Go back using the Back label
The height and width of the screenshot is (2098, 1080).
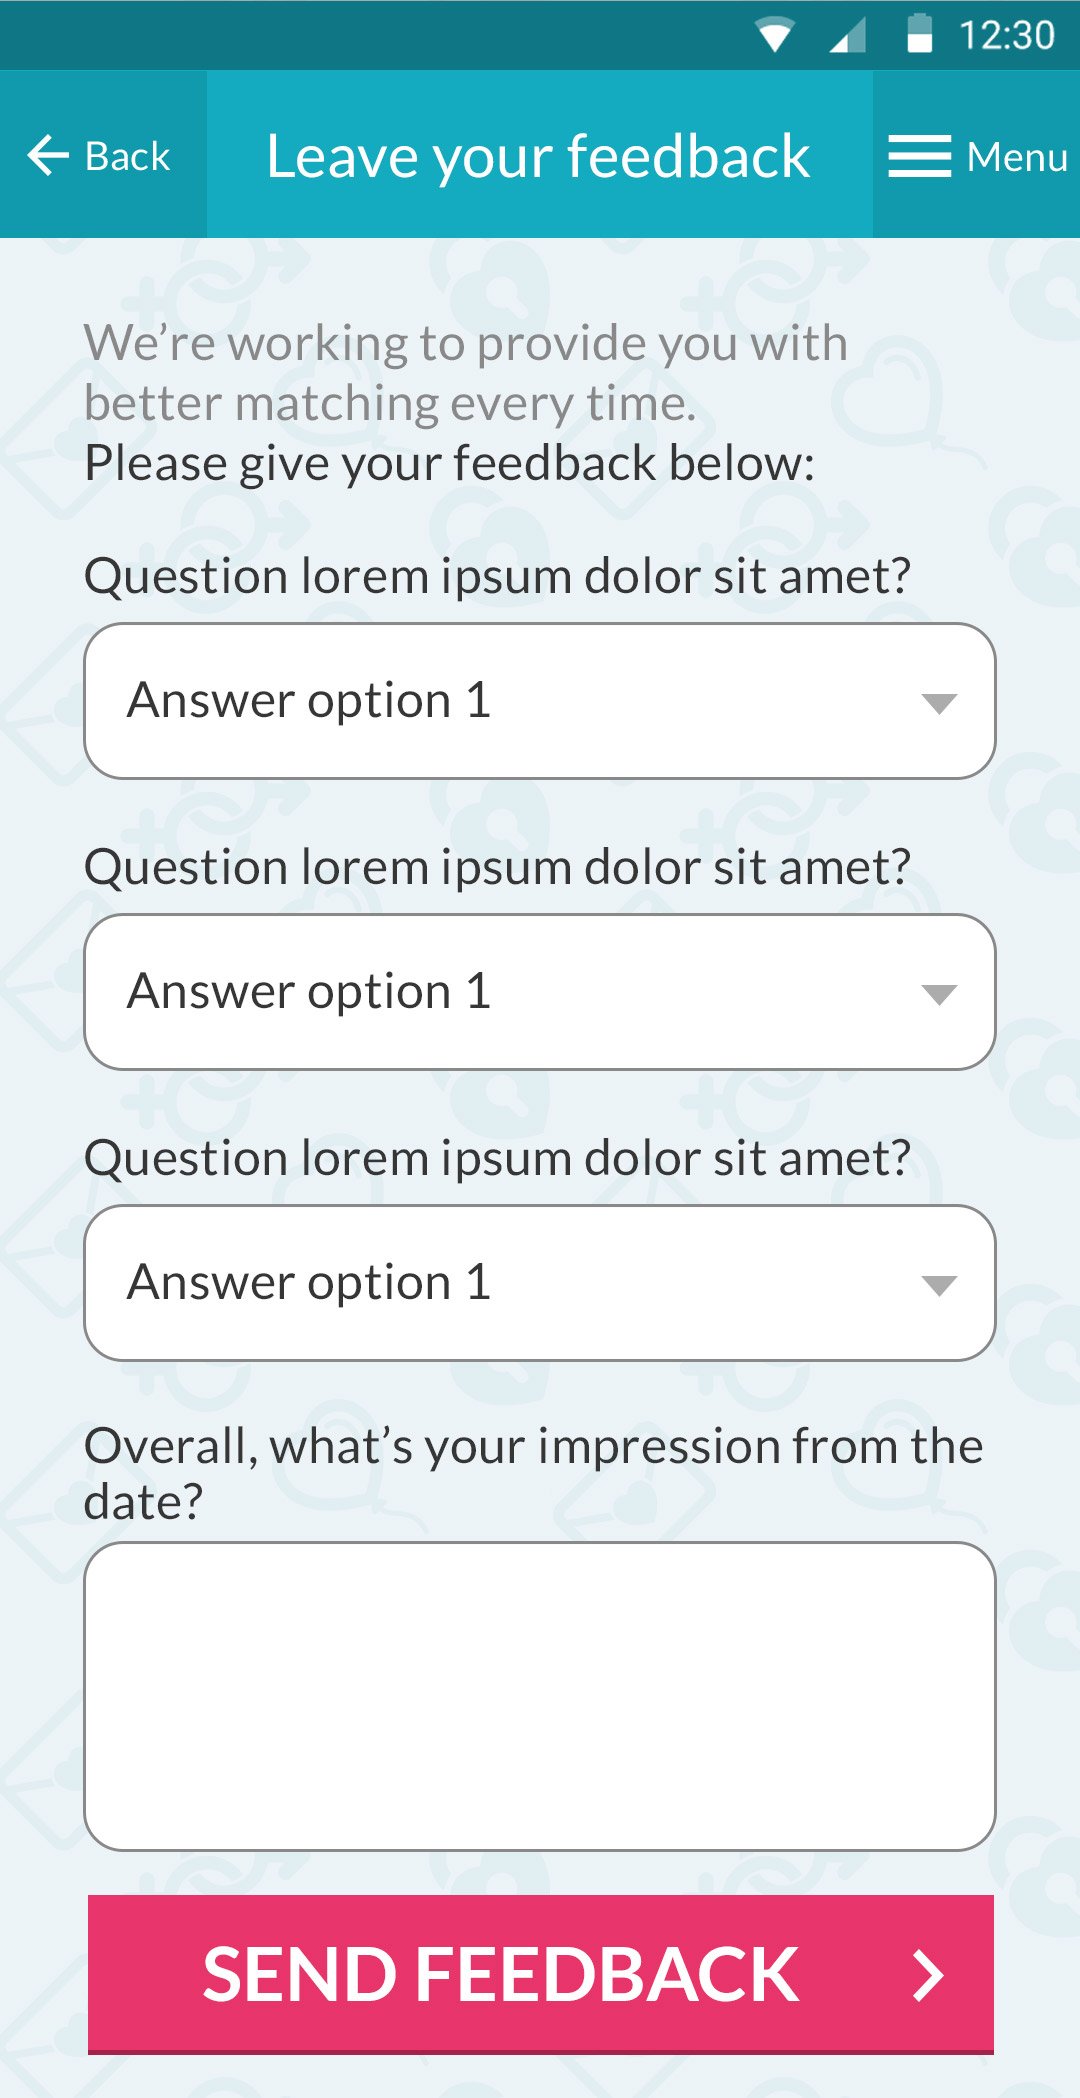pos(128,156)
